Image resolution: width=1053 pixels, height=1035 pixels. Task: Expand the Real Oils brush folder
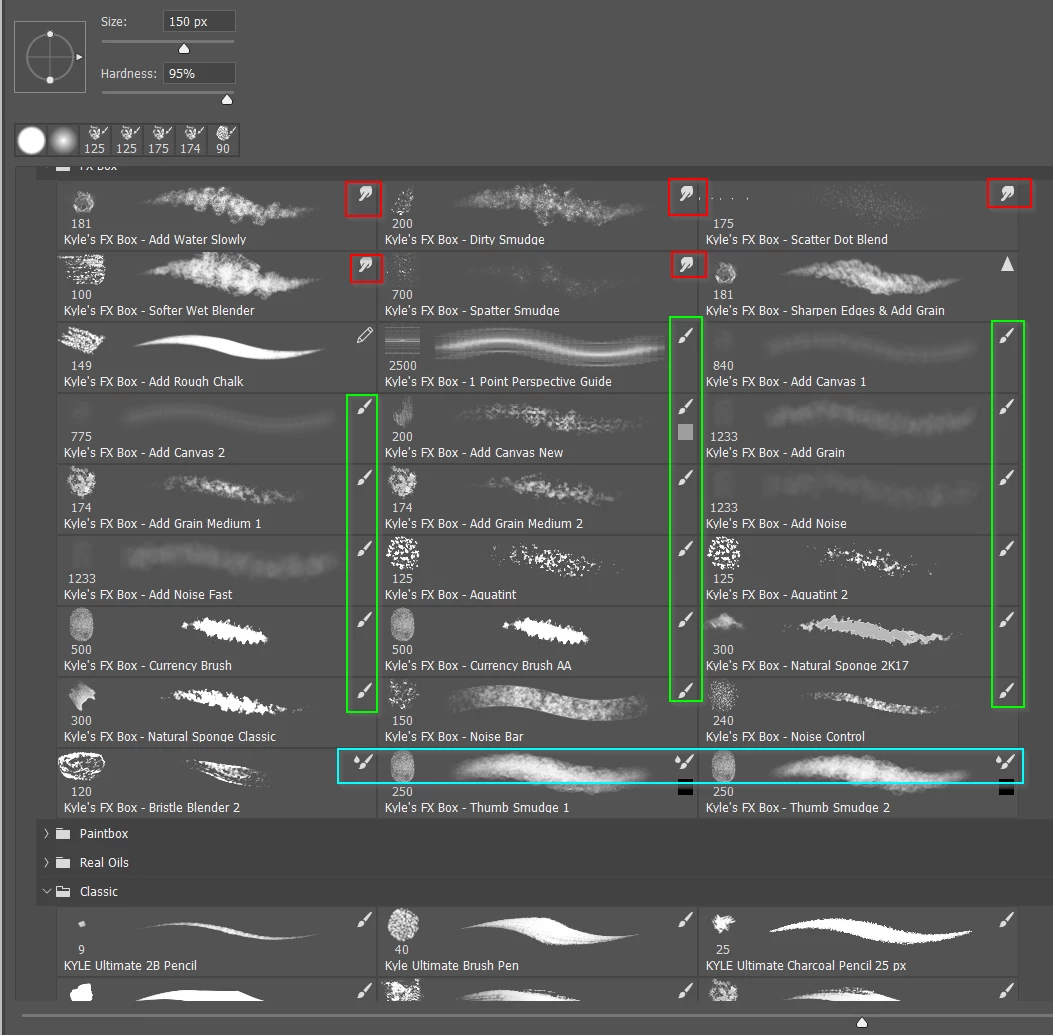46,862
